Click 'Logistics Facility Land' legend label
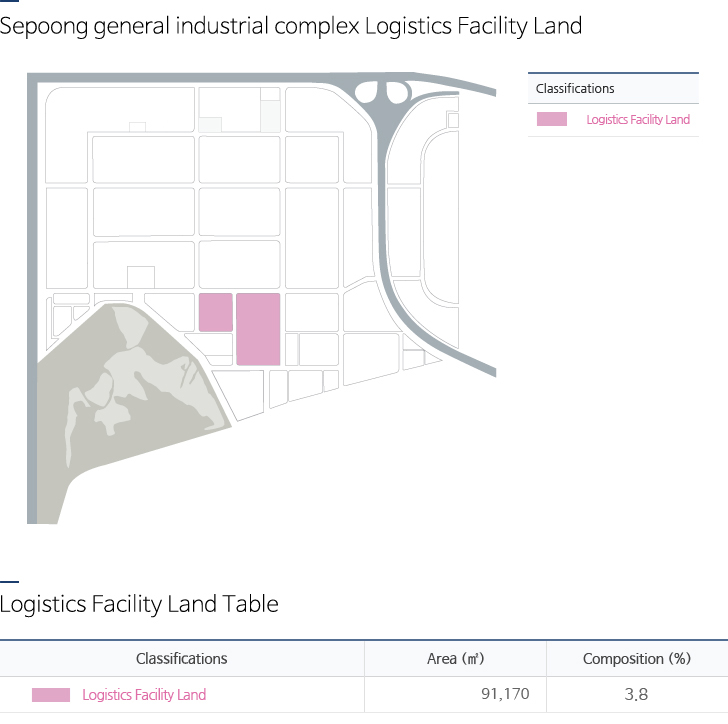 638,120
